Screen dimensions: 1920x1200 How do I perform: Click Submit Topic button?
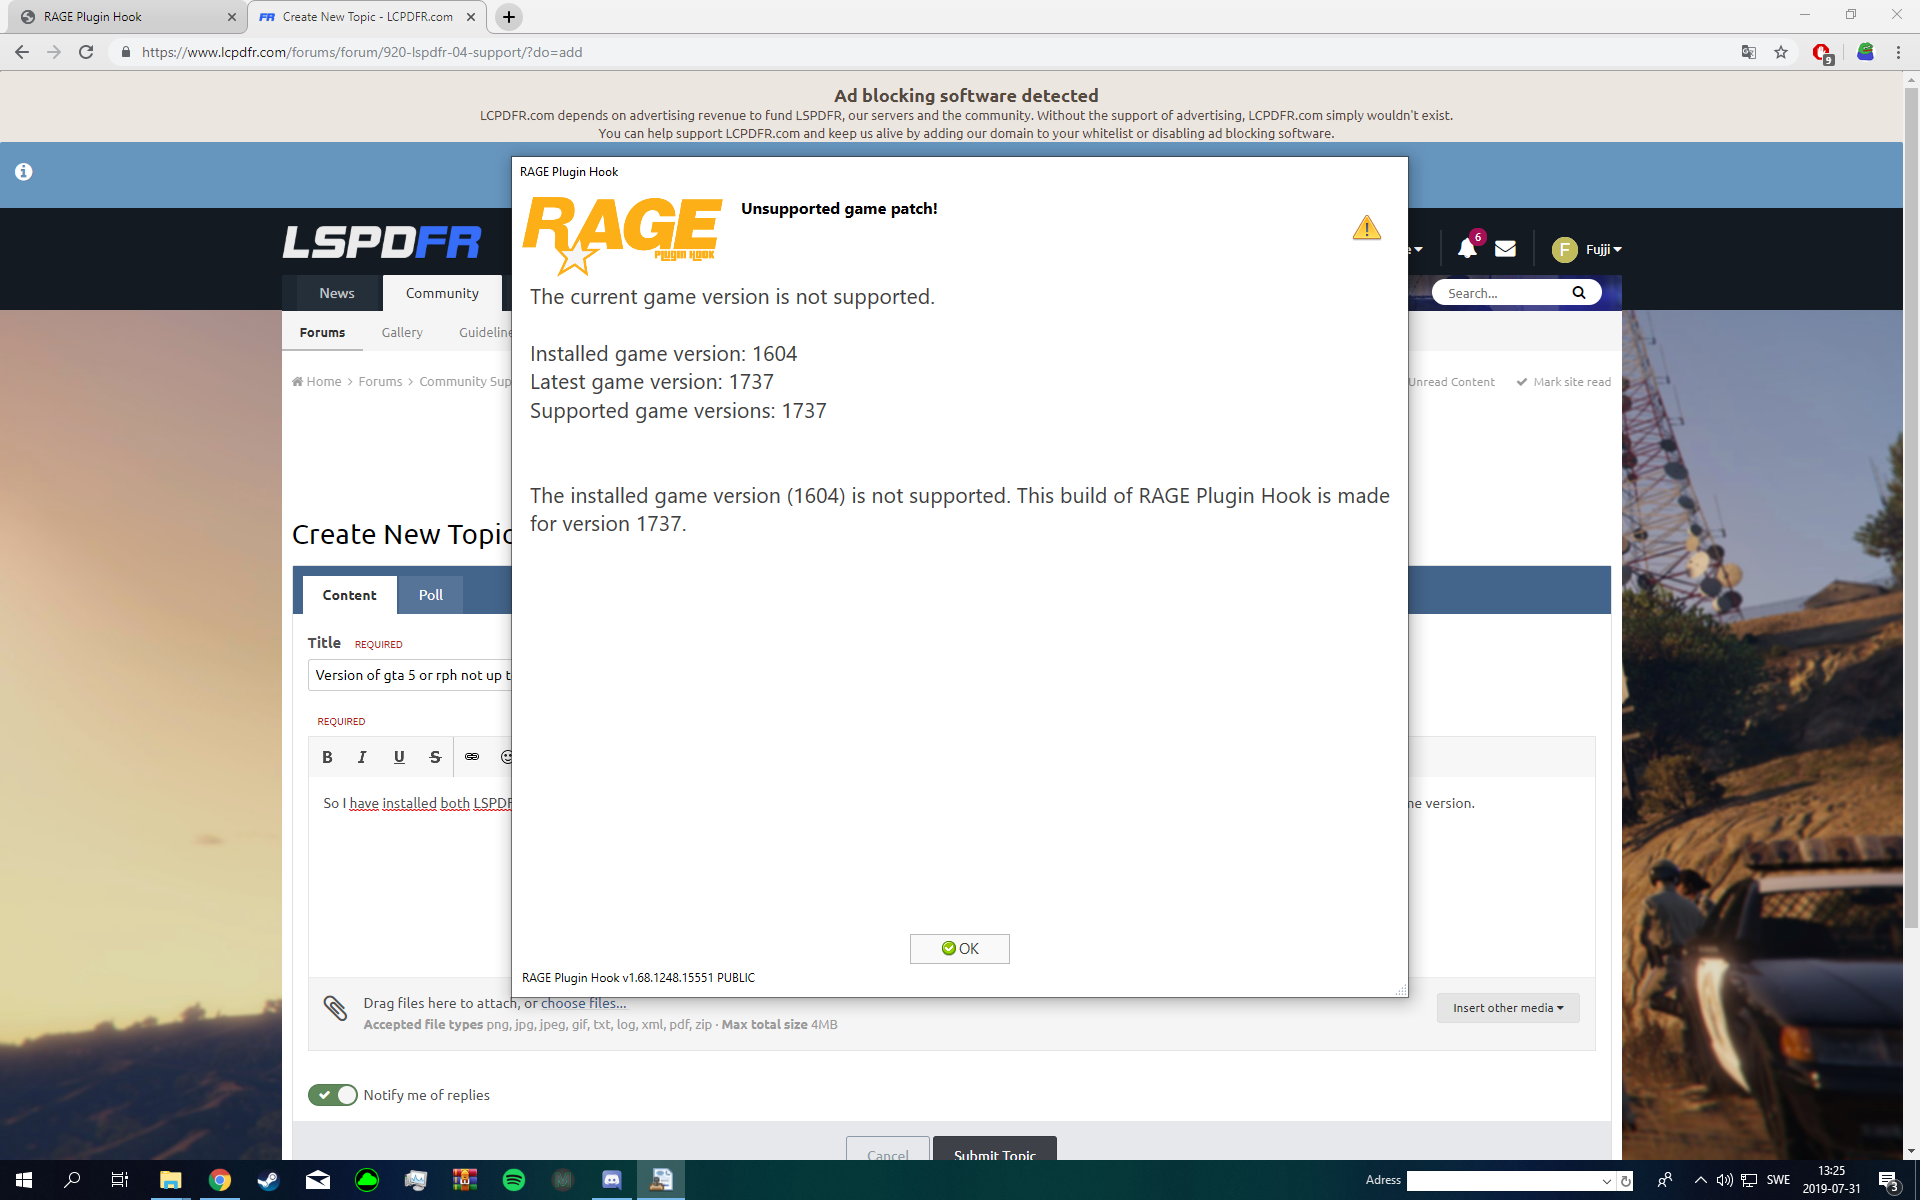pos(994,1152)
